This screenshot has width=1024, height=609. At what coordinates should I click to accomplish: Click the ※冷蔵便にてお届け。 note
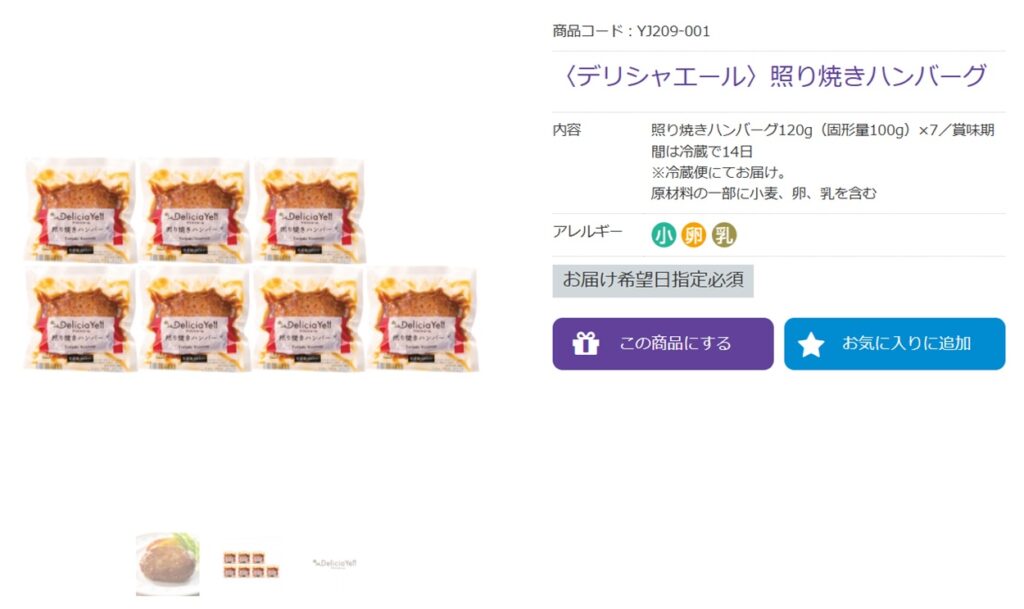click(x=719, y=172)
